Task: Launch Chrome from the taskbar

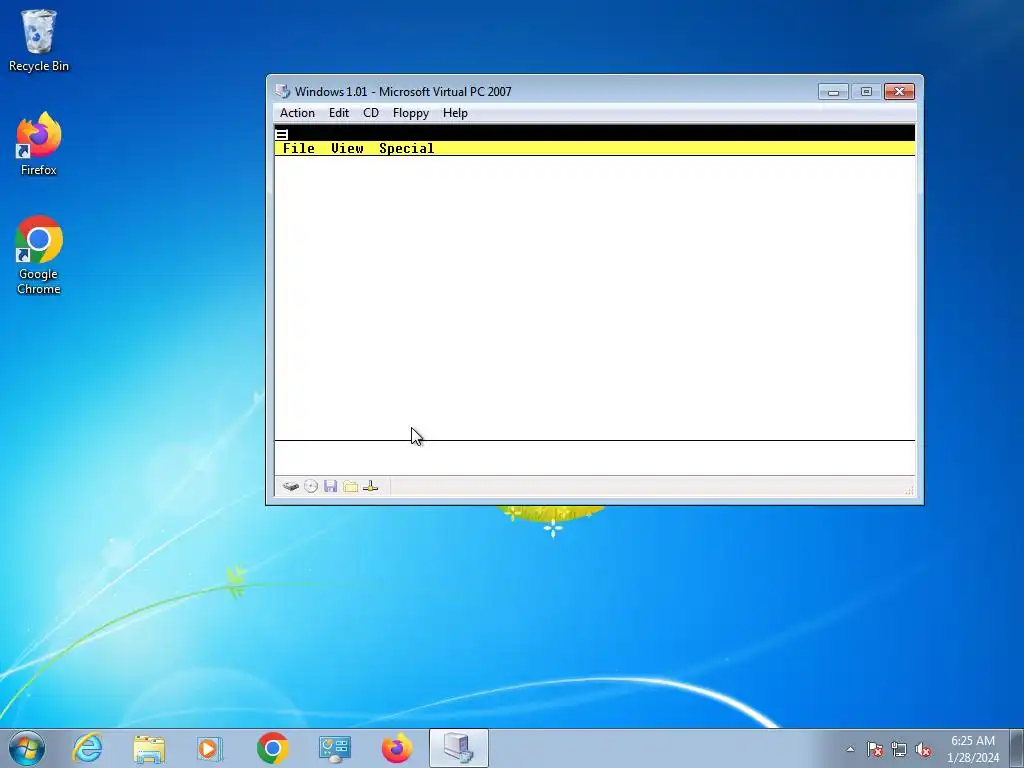Action: 272,748
